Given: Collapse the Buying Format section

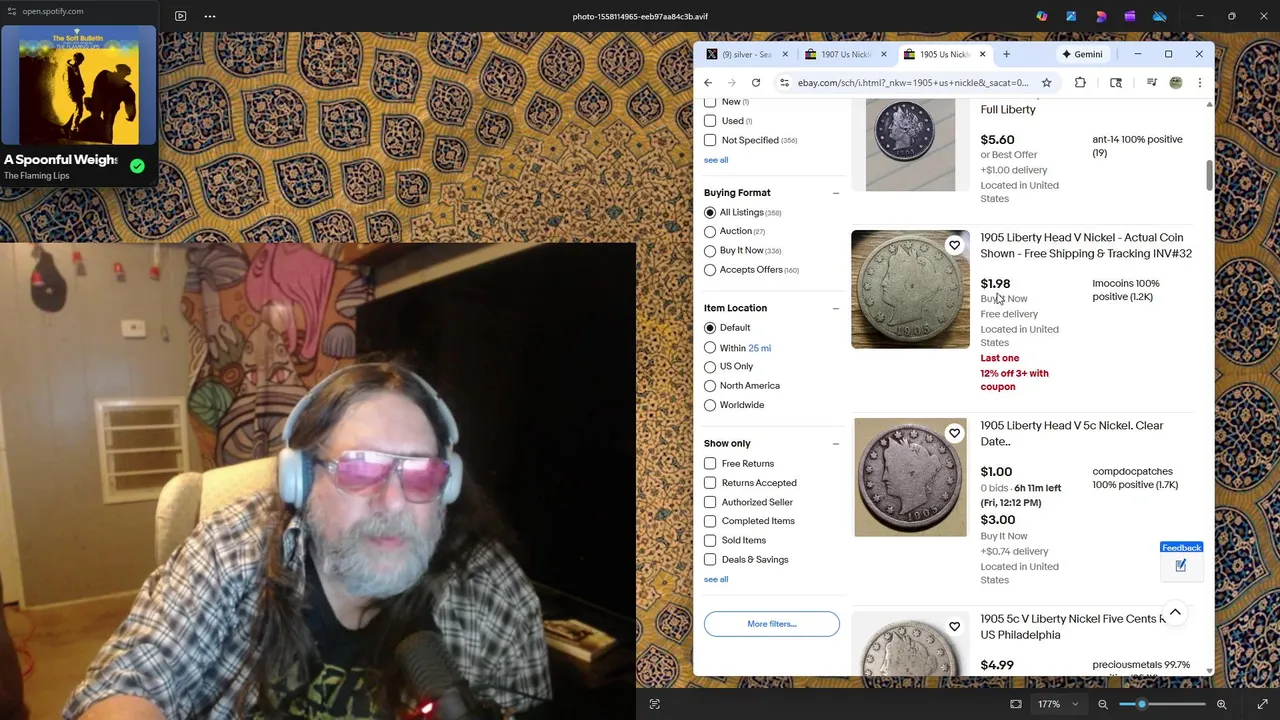Looking at the screenshot, I should (835, 193).
